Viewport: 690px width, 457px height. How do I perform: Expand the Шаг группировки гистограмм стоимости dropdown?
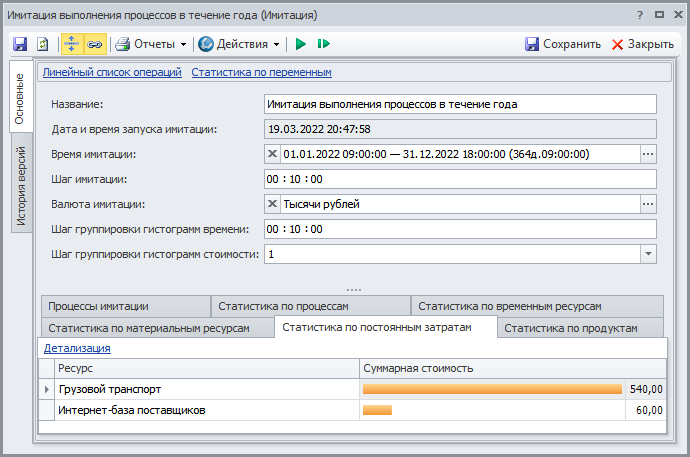648,254
